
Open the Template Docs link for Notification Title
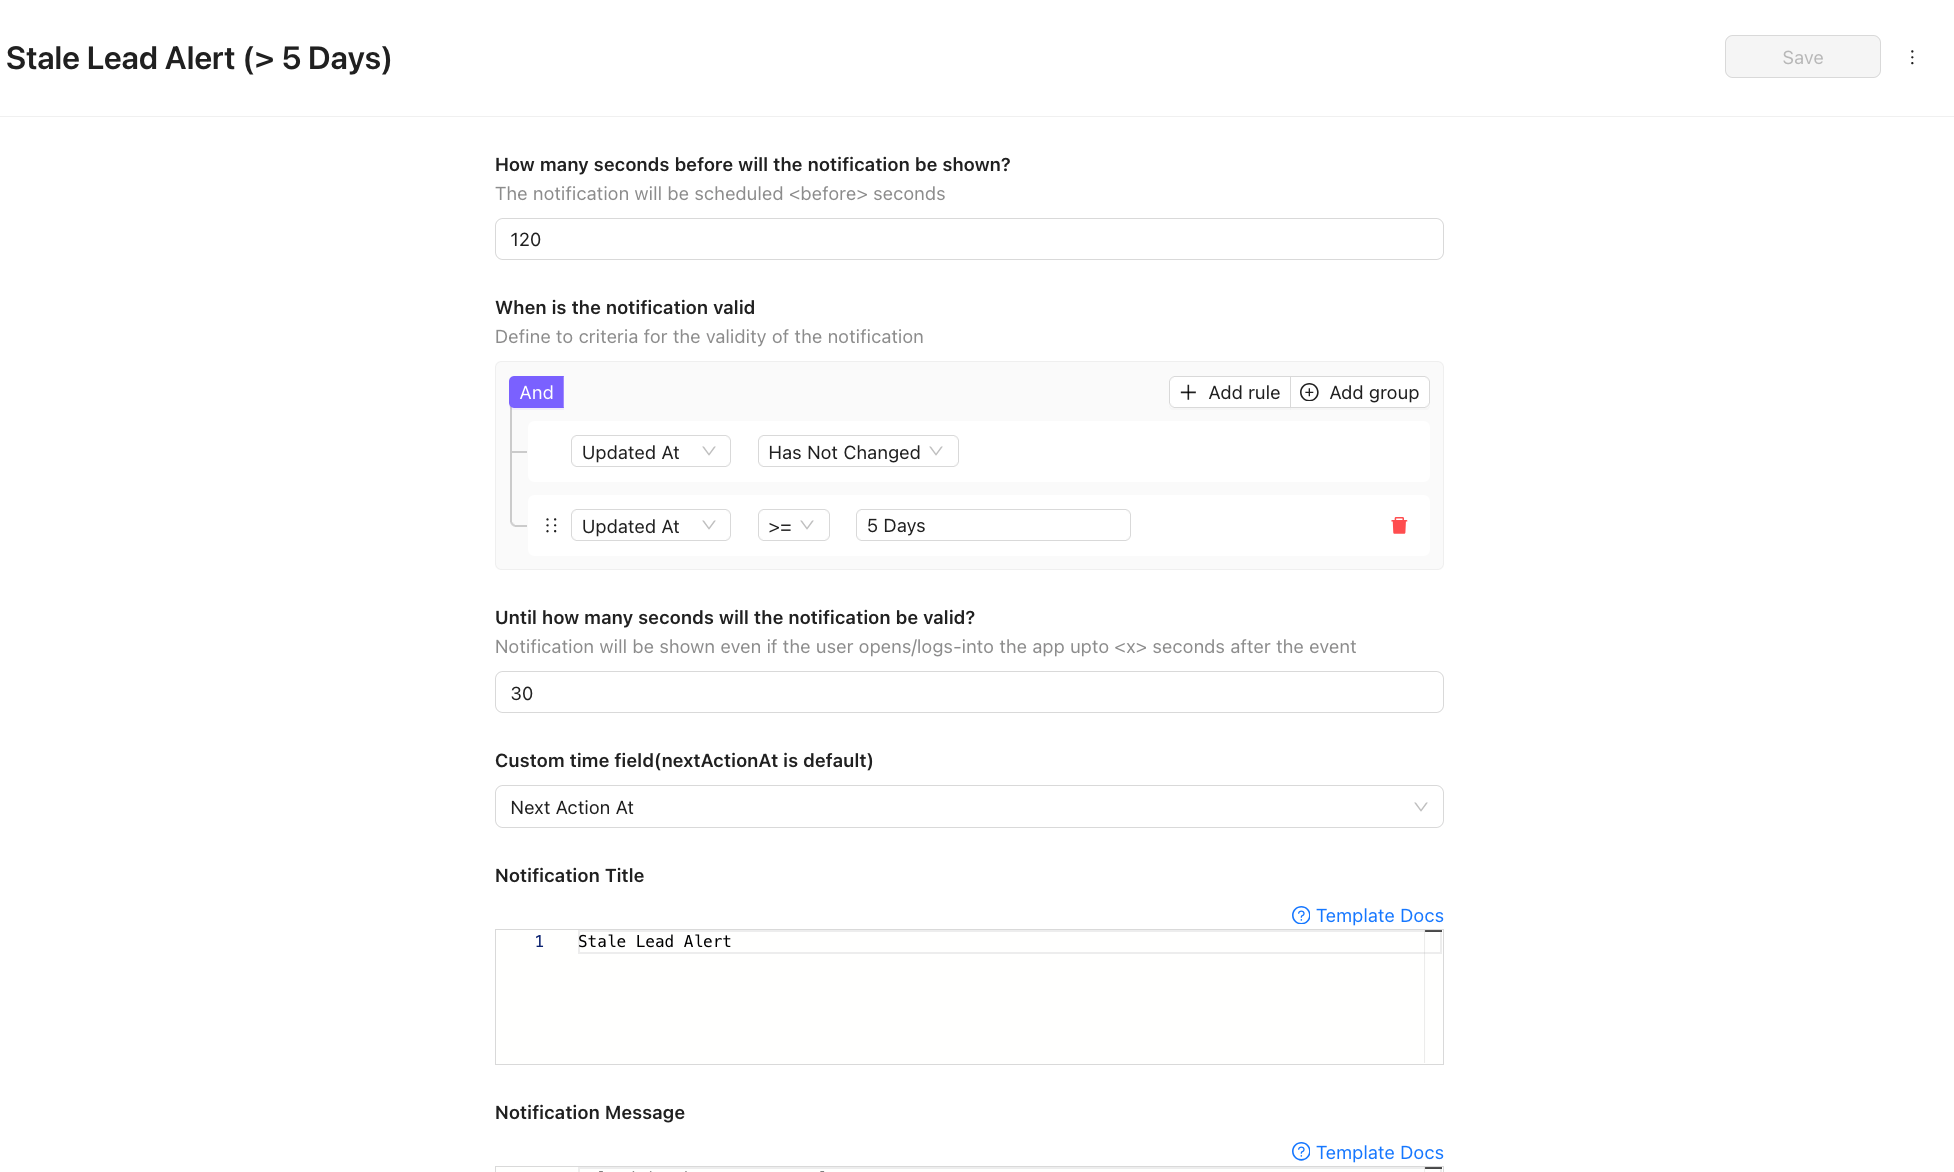point(1379,915)
